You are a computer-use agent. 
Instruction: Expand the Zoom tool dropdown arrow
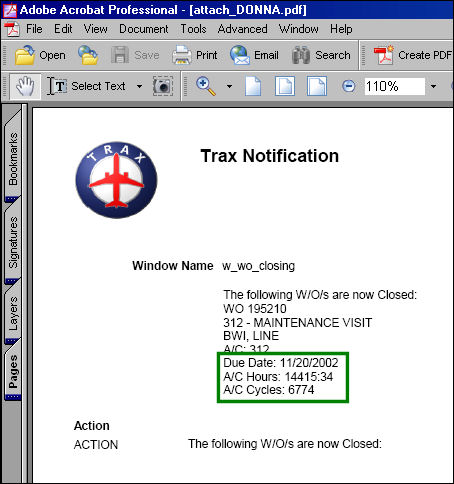coord(229,87)
